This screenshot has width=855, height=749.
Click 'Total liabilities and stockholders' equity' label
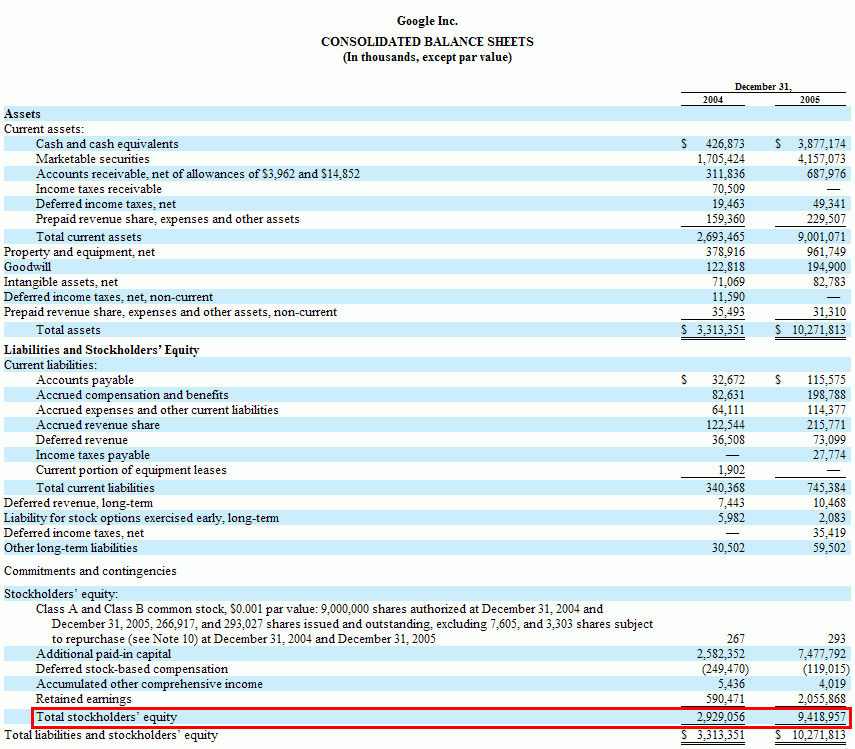[x=111, y=735]
